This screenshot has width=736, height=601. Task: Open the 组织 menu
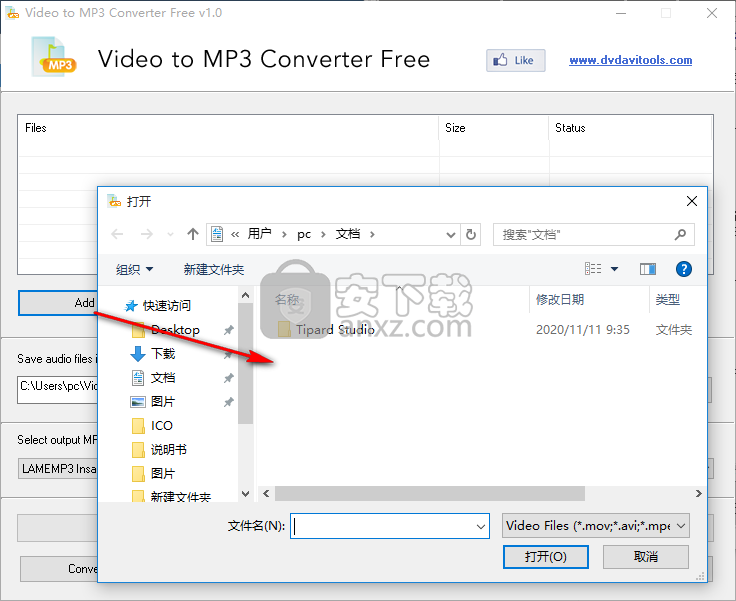pyautogui.click(x=134, y=270)
